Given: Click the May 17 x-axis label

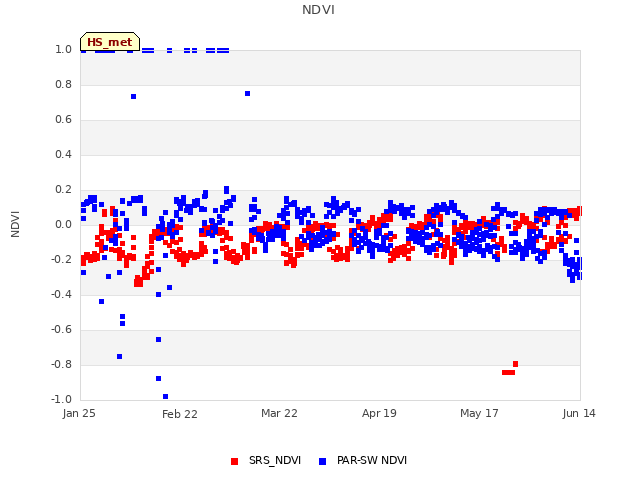Looking at the screenshot, I should point(479,413).
